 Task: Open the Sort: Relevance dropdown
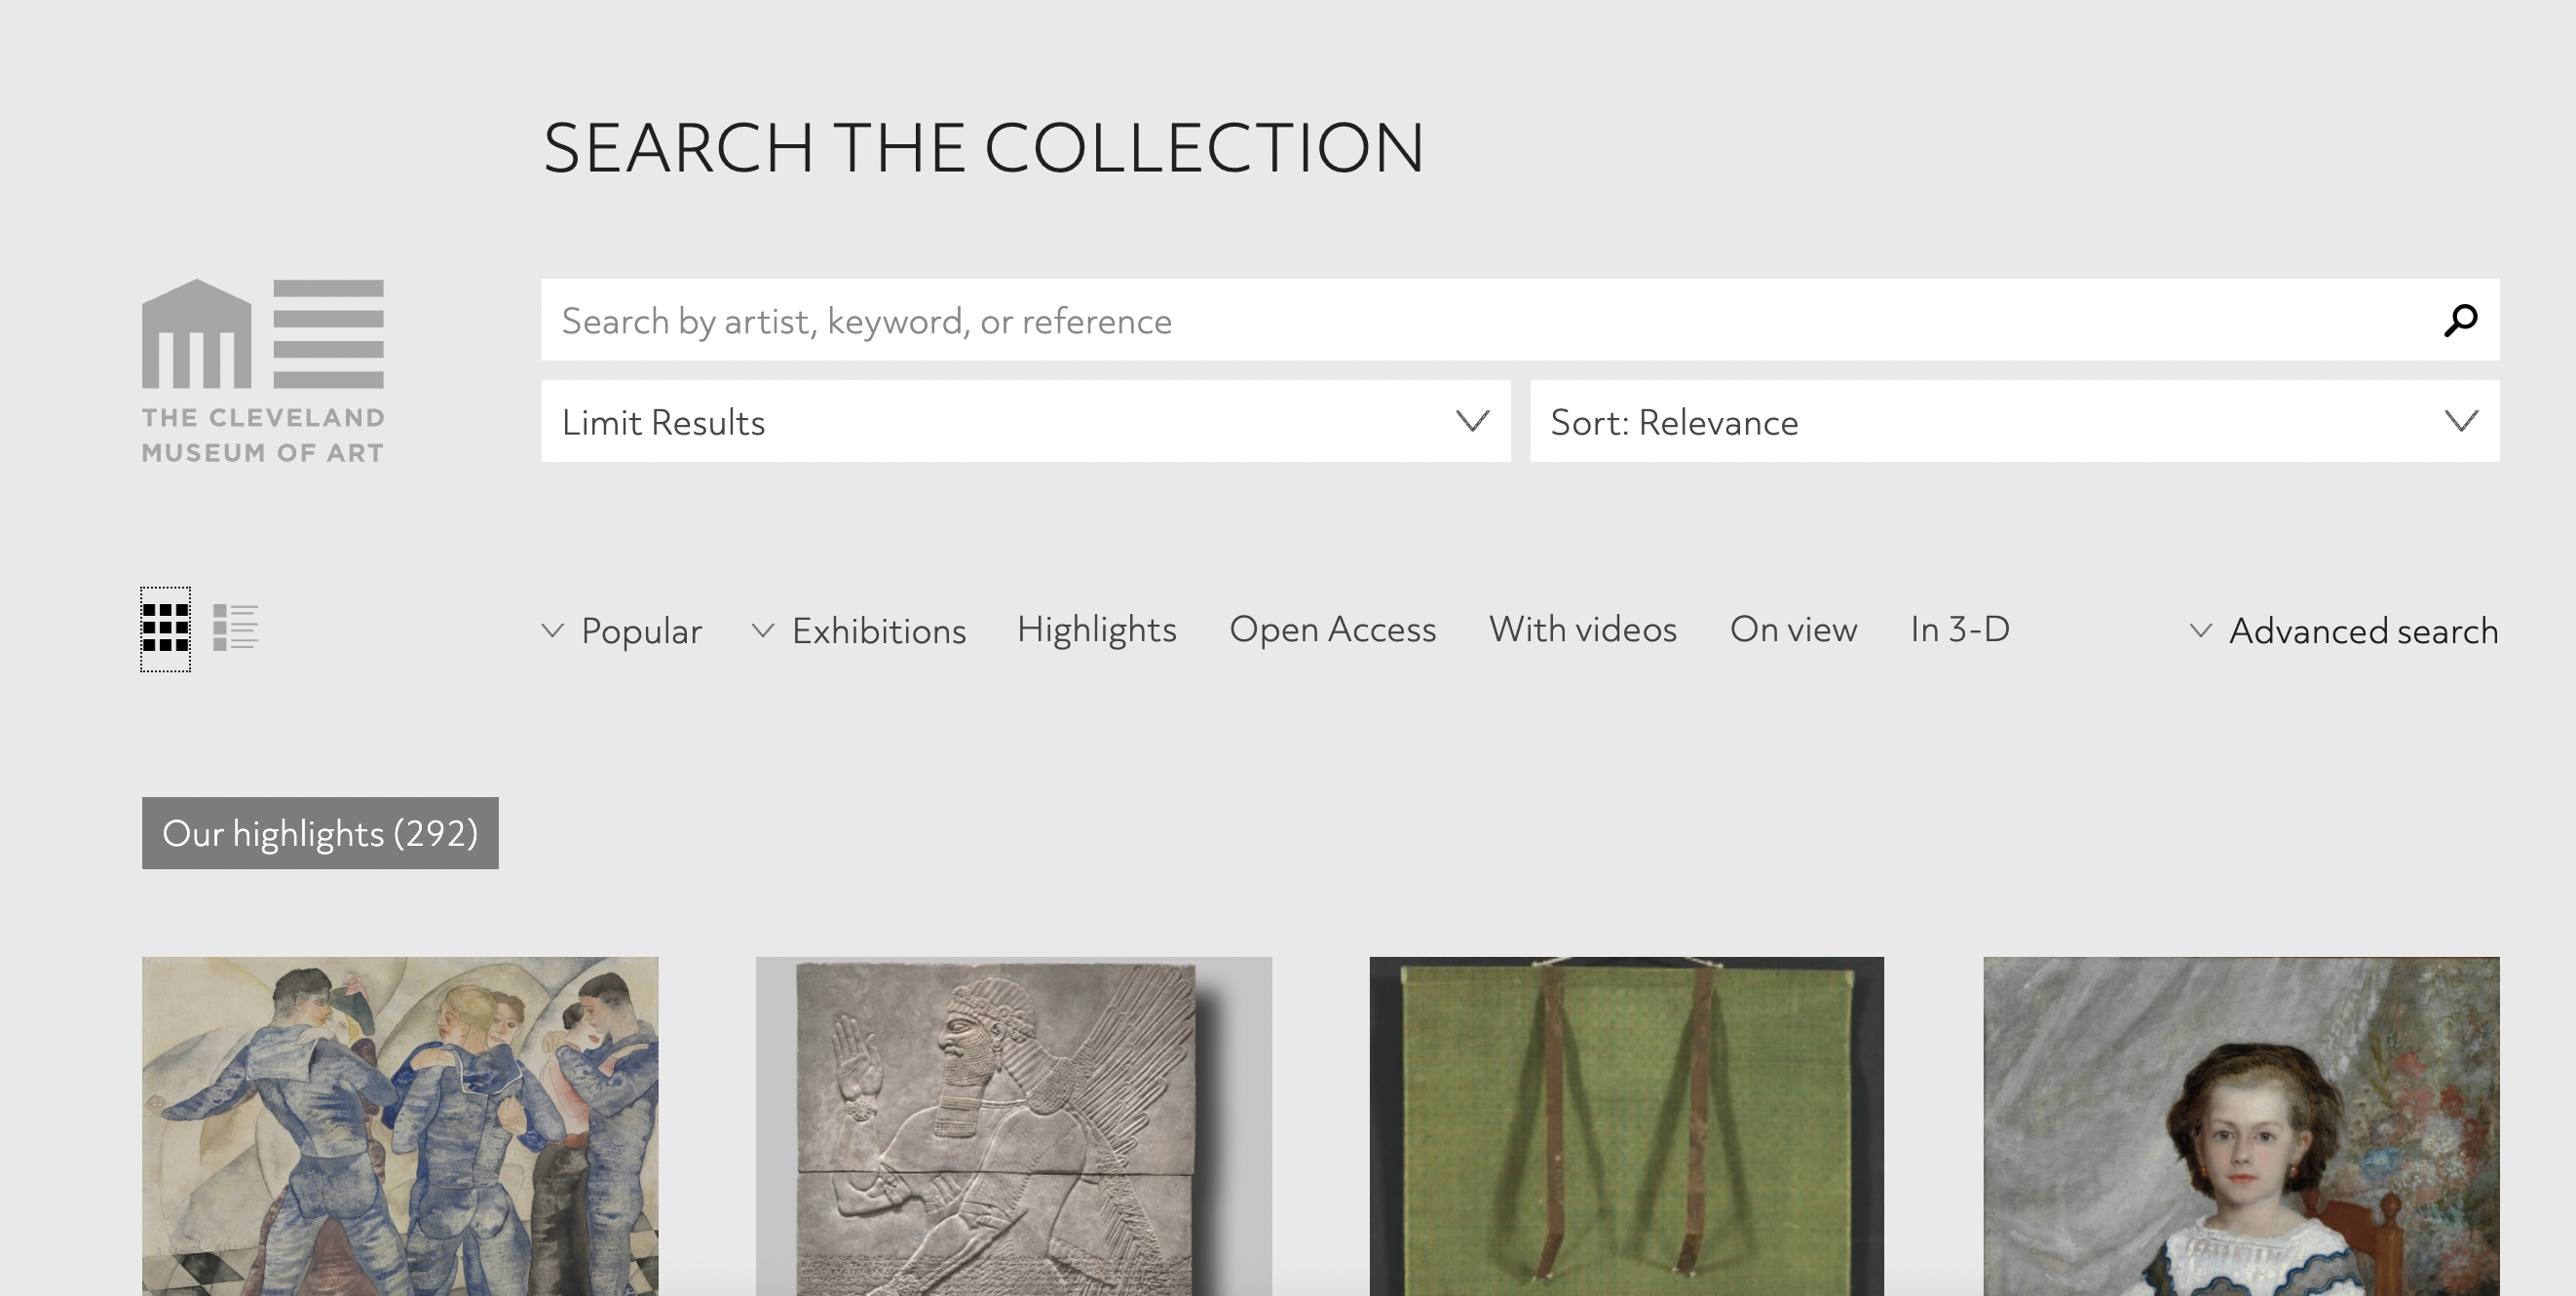[2014, 421]
